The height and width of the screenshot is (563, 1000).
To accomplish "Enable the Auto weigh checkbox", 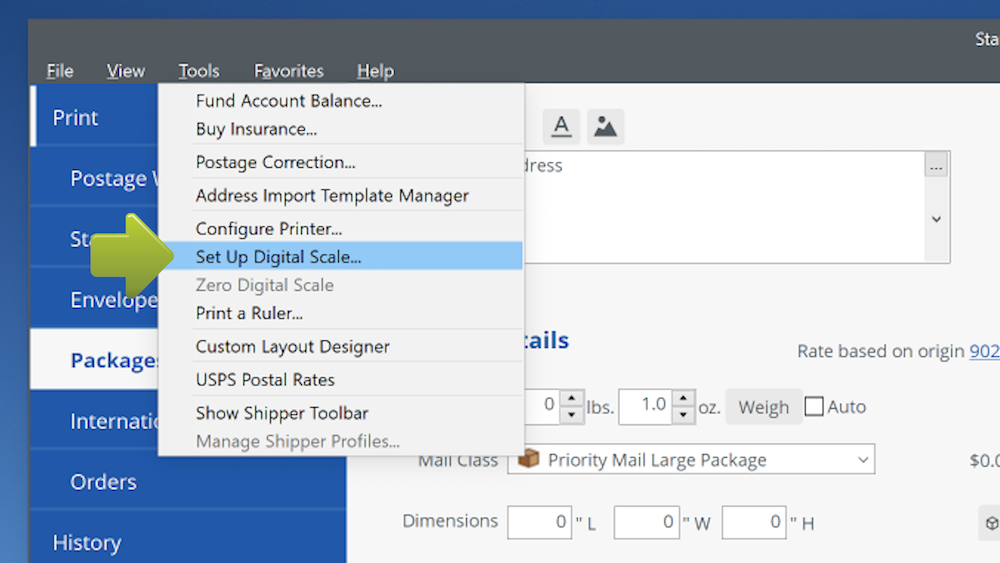I will (814, 407).
